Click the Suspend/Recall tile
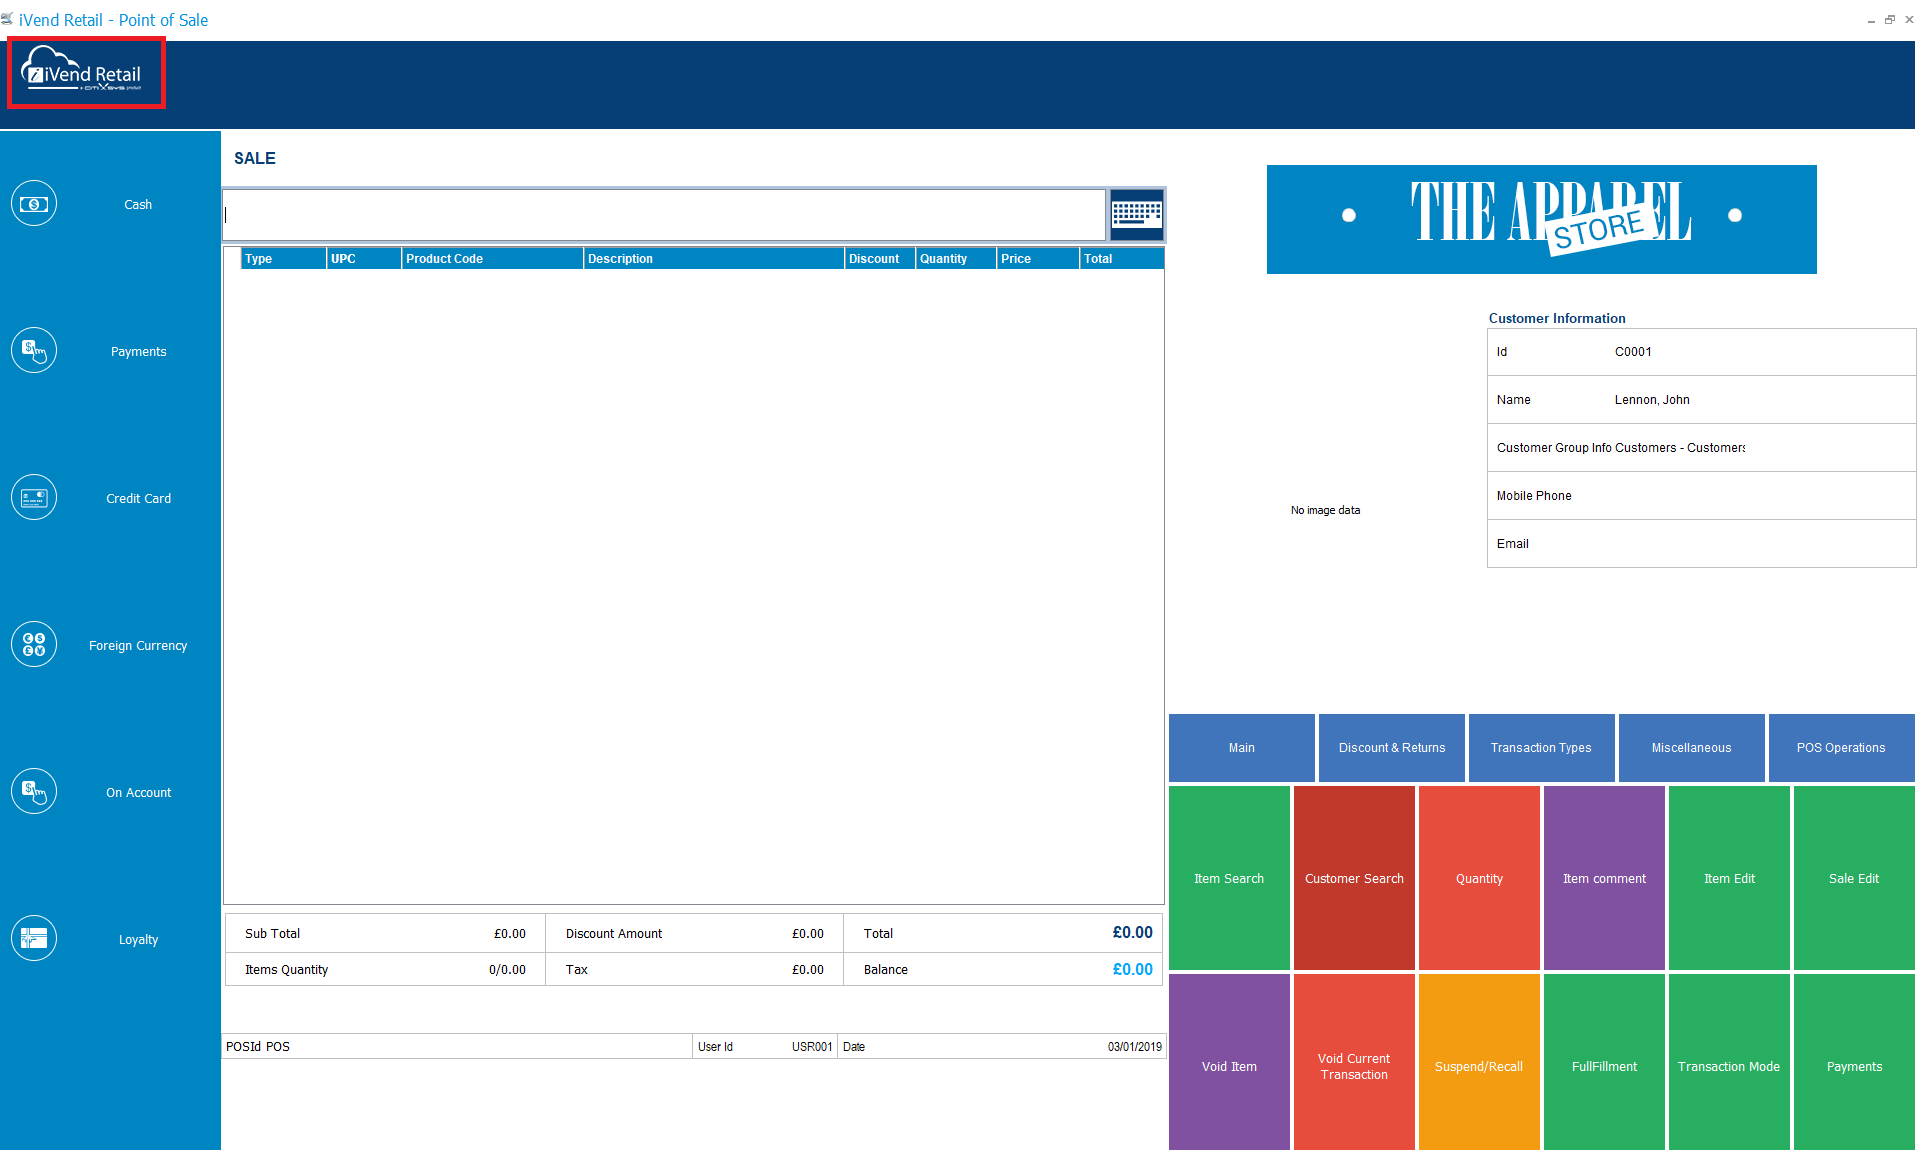The height and width of the screenshot is (1150, 1917). coord(1479,1062)
